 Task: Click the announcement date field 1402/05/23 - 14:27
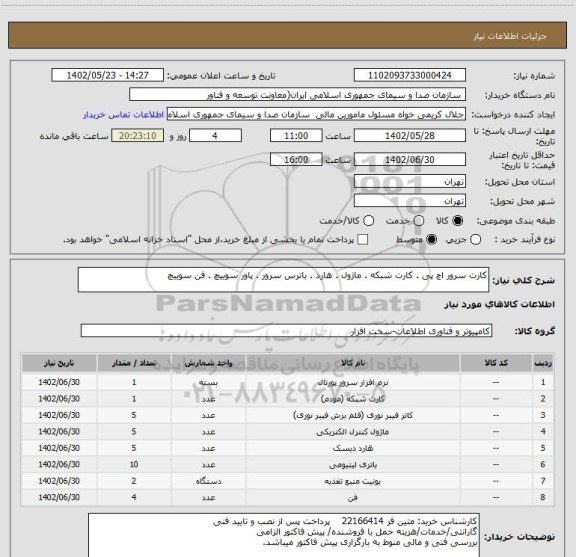(108, 75)
